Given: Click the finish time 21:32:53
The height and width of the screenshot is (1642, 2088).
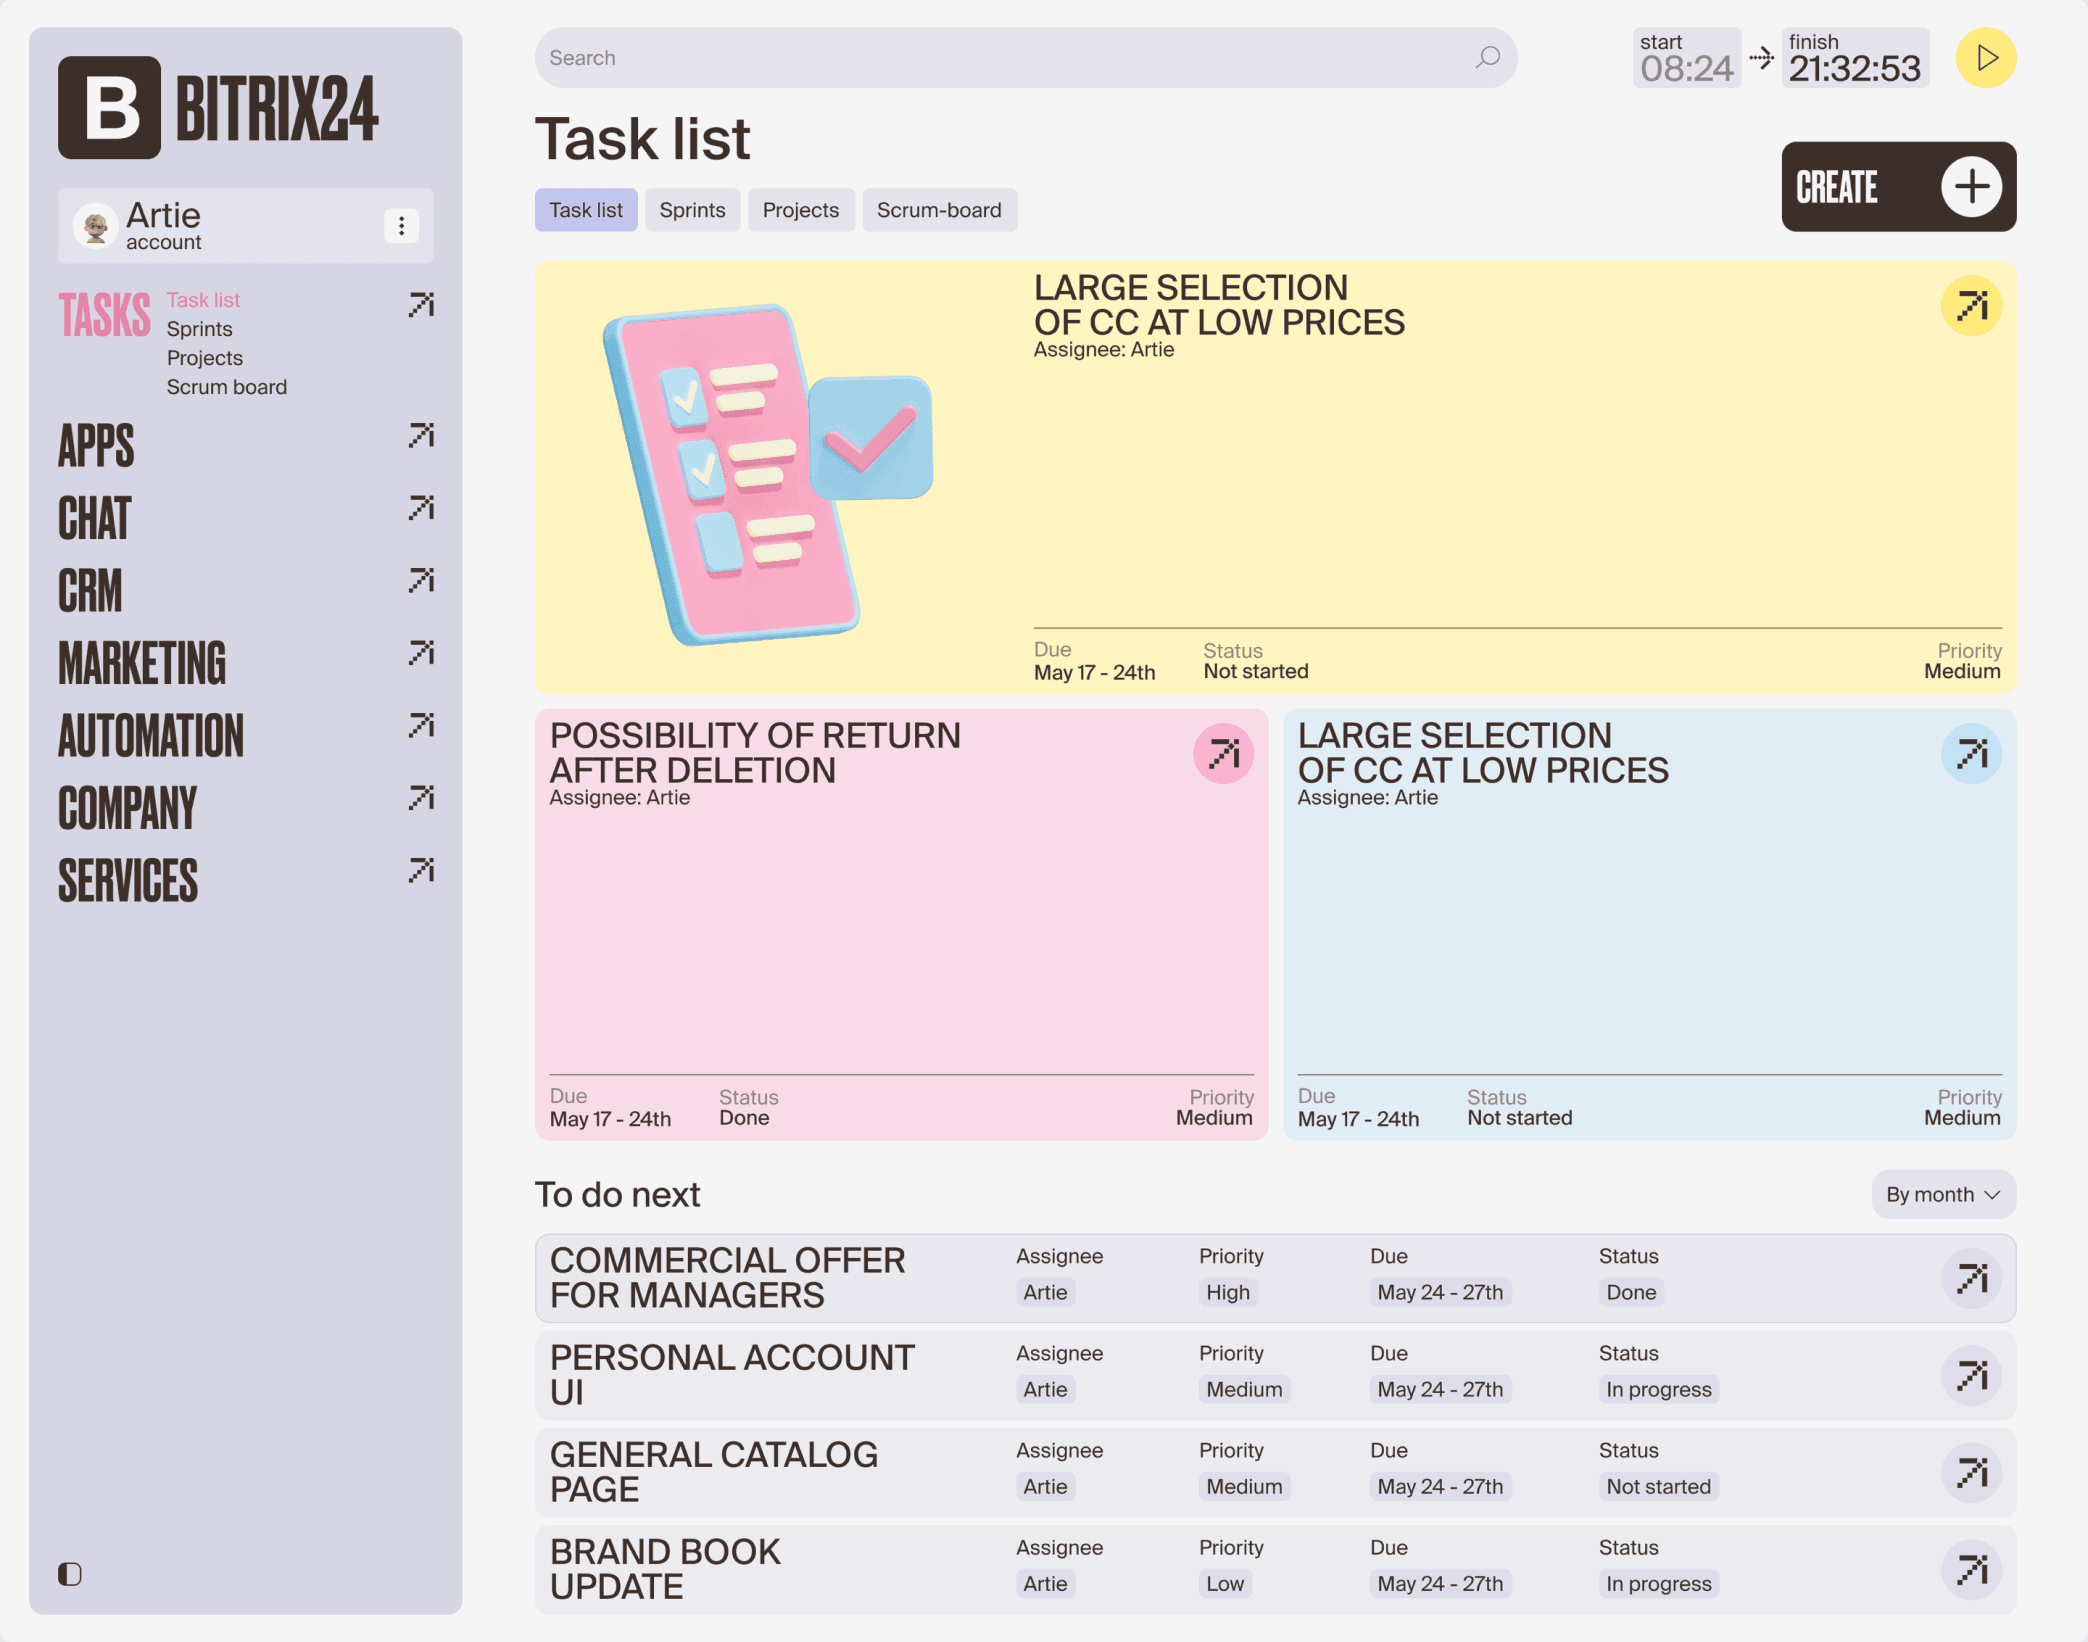Looking at the screenshot, I should [1855, 68].
